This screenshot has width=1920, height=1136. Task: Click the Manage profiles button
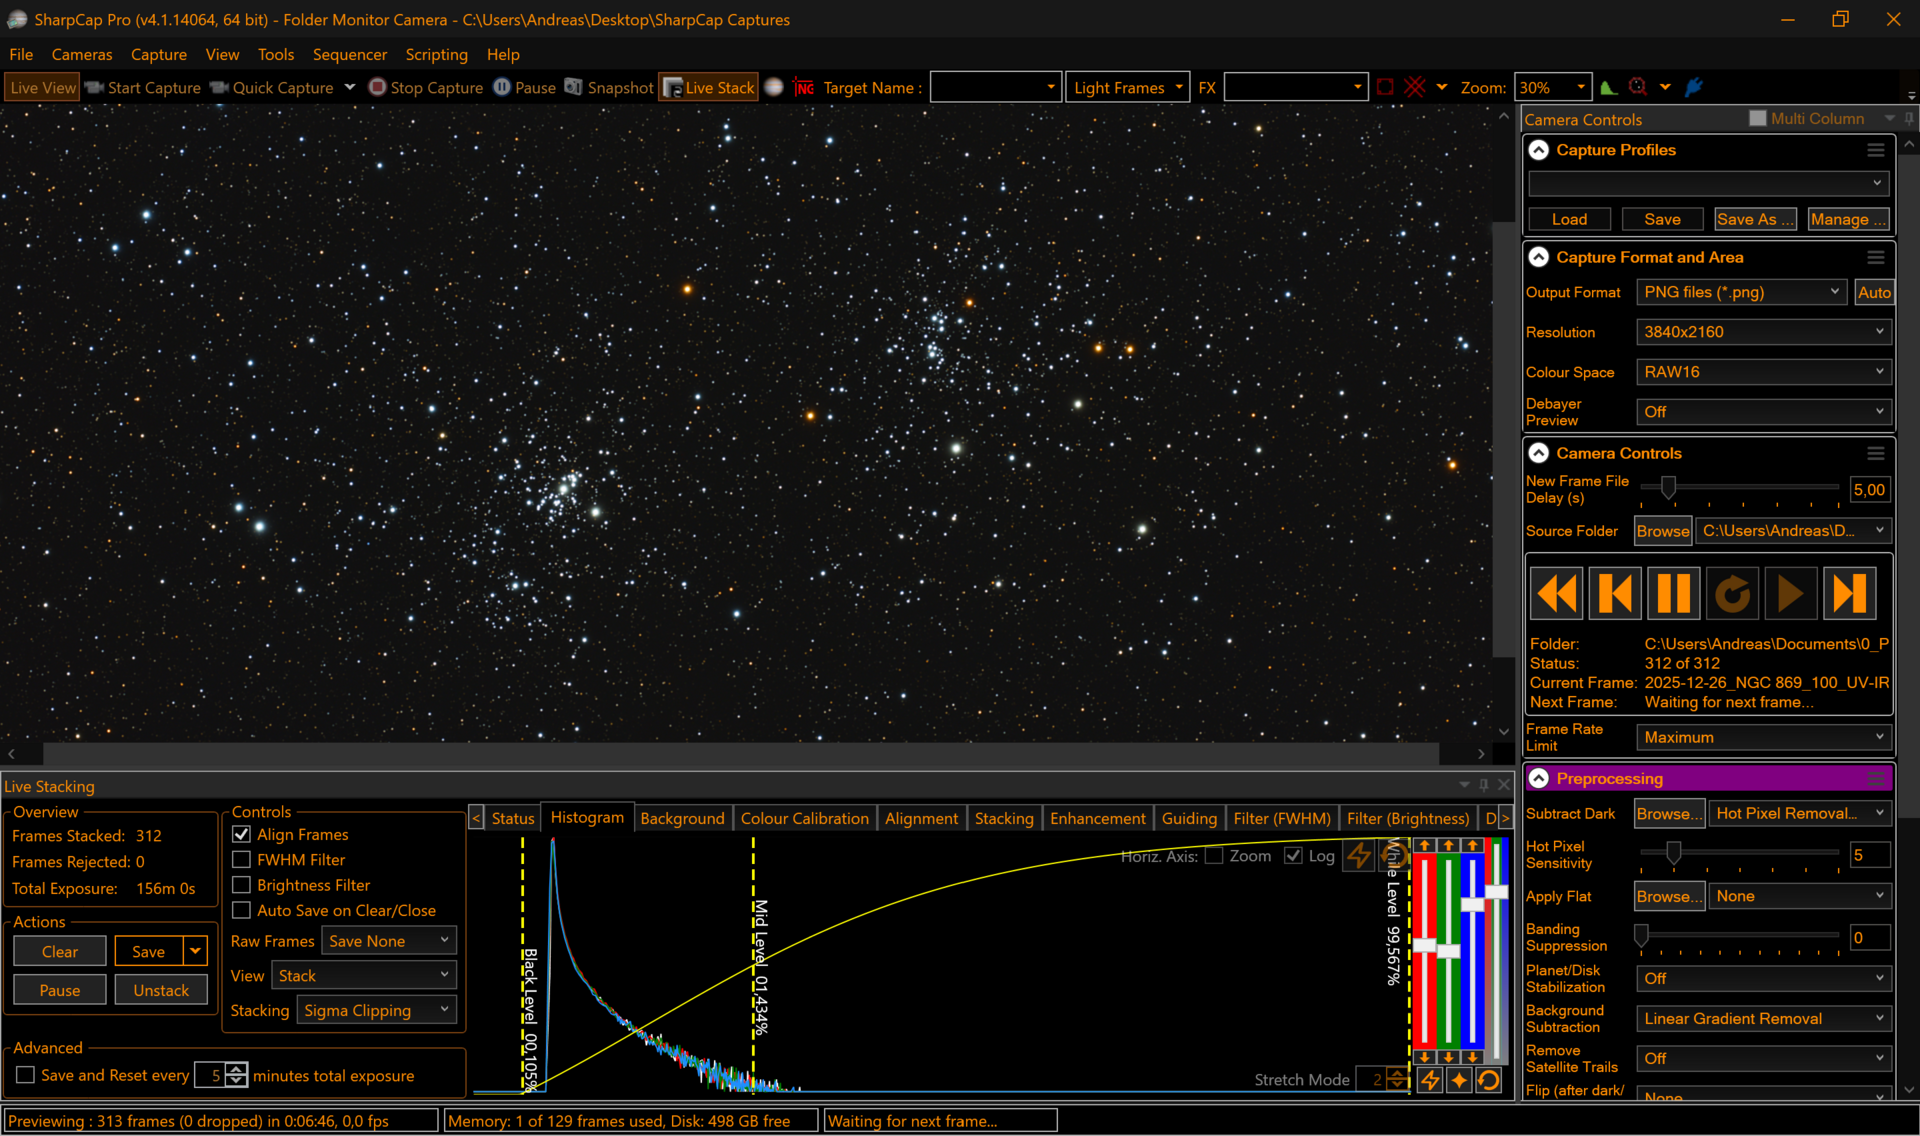[1848, 219]
